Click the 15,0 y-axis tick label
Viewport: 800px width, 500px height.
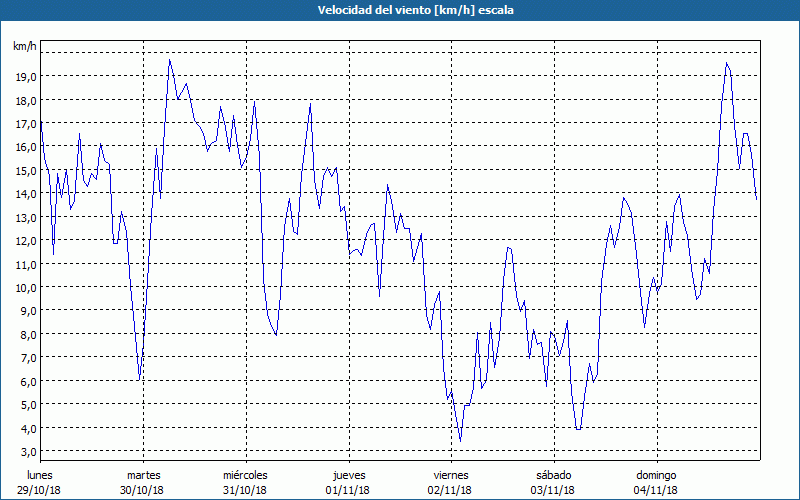[25, 170]
